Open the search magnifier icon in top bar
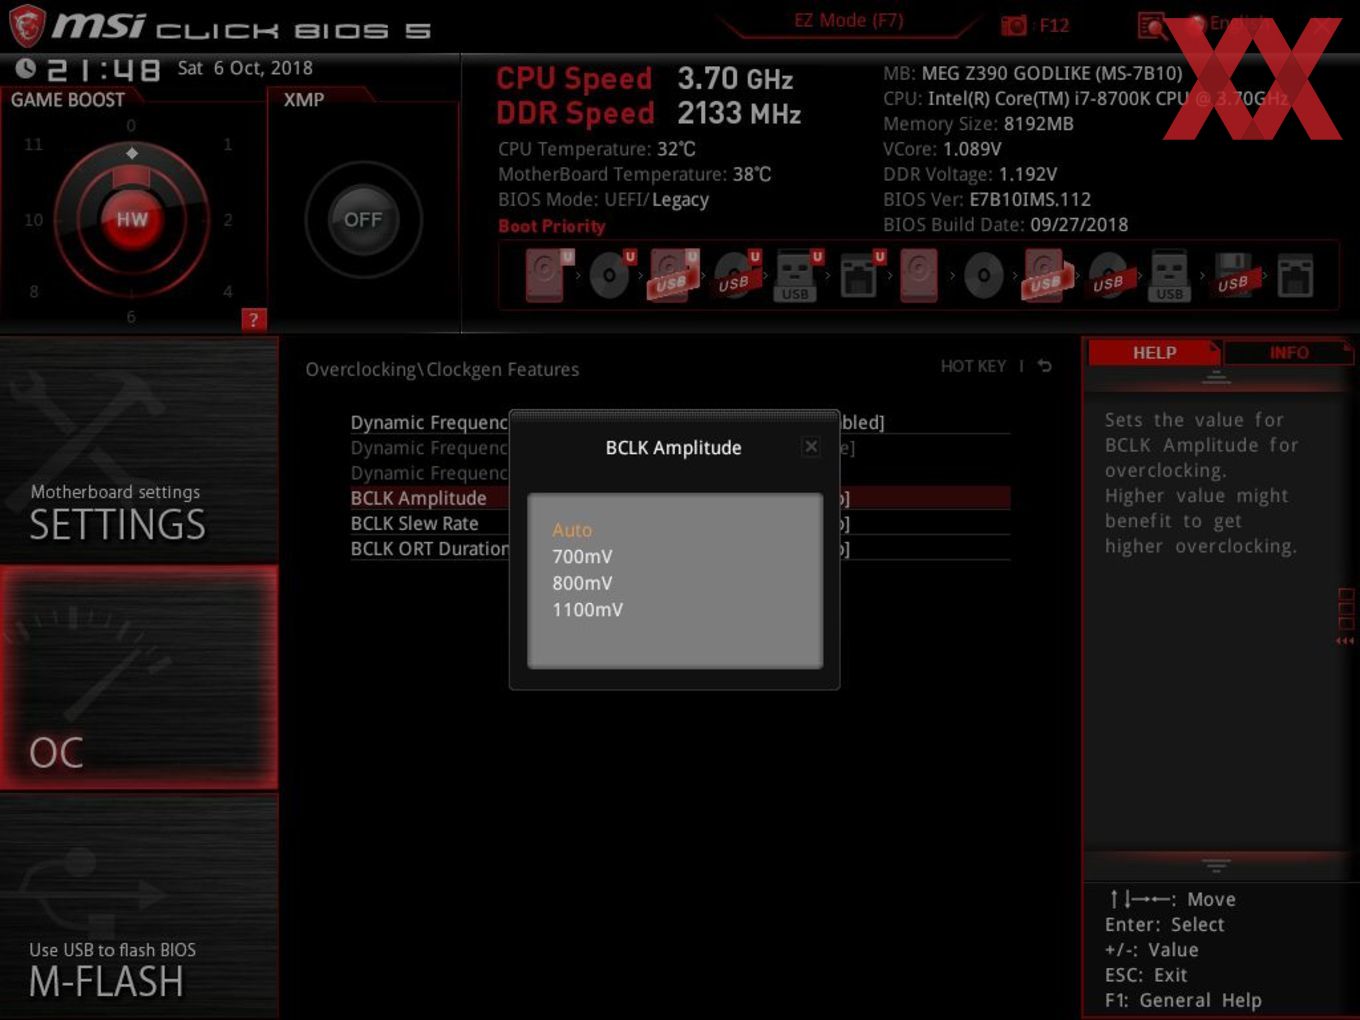The width and height of the screenshot is (1360, 1020). [1152, 25]
